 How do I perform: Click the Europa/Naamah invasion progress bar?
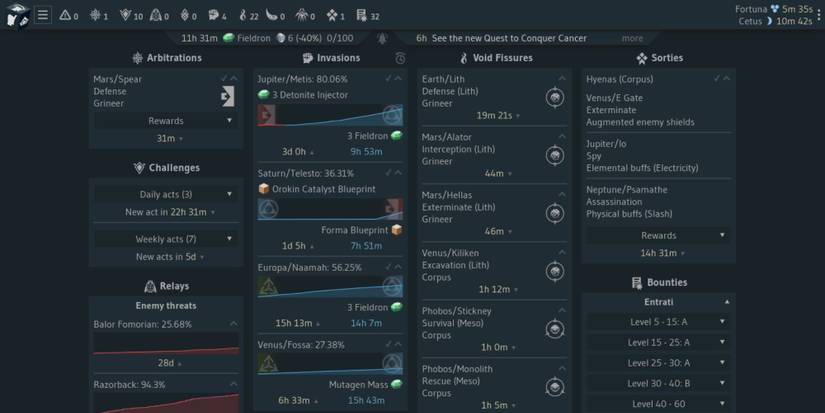pyautogui.click(x=330, y=287)
